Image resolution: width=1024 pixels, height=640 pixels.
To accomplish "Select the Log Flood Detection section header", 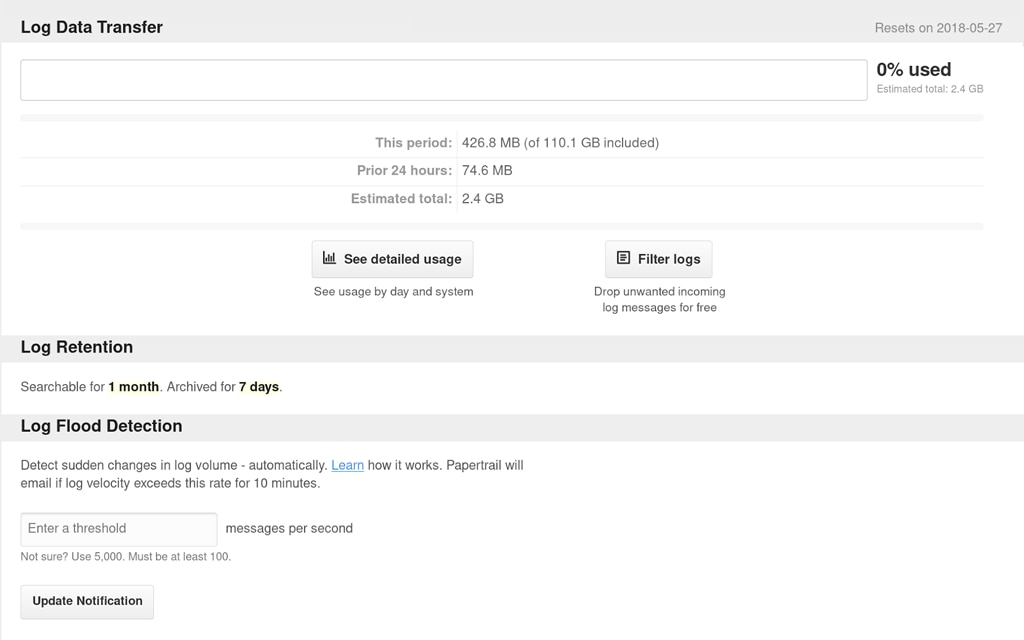I will tap(101, 425).
